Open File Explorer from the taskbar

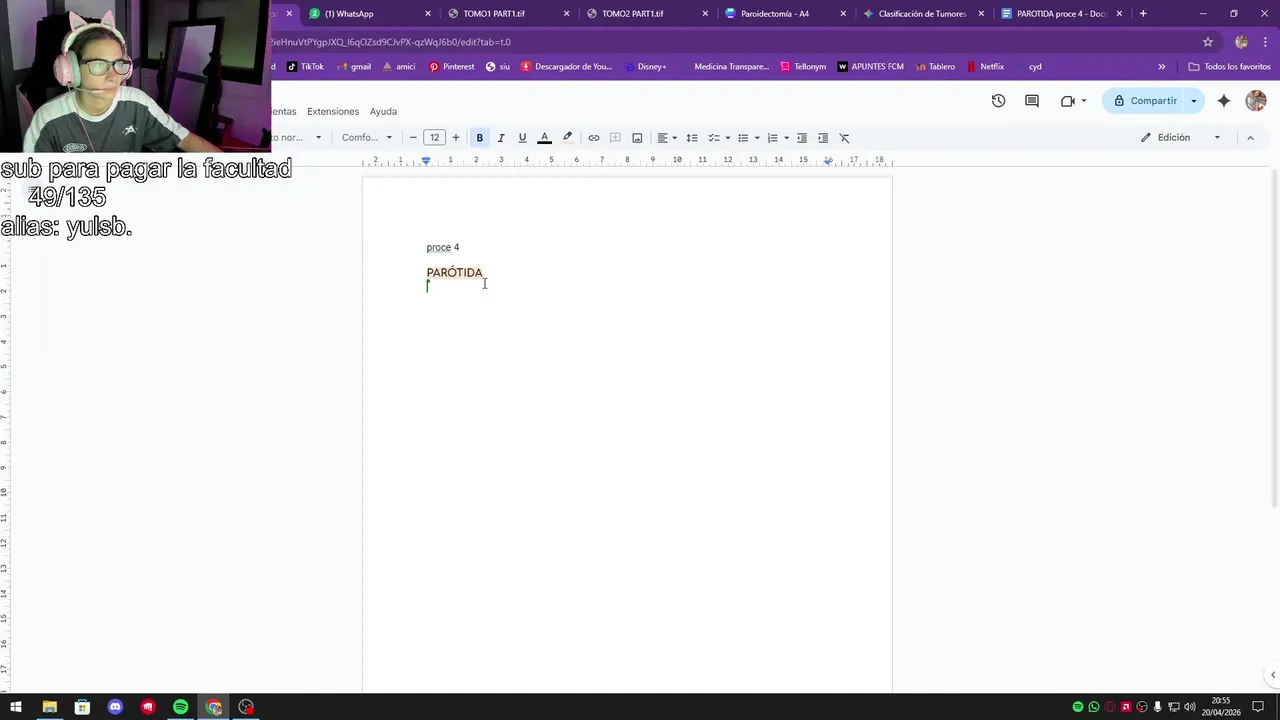[49, 707]
